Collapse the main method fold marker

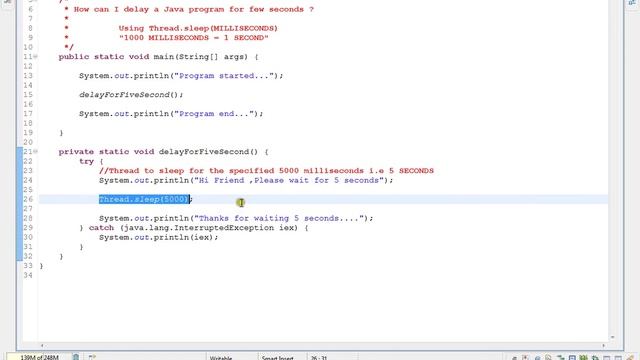tap(36, 57)
